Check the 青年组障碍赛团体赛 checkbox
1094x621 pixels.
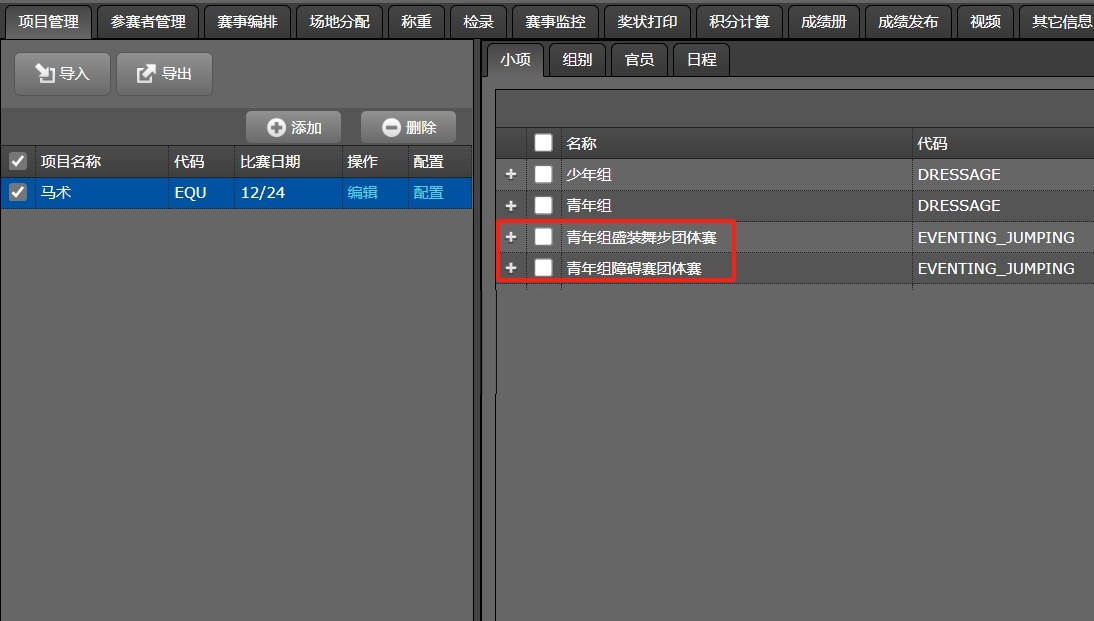543,268
